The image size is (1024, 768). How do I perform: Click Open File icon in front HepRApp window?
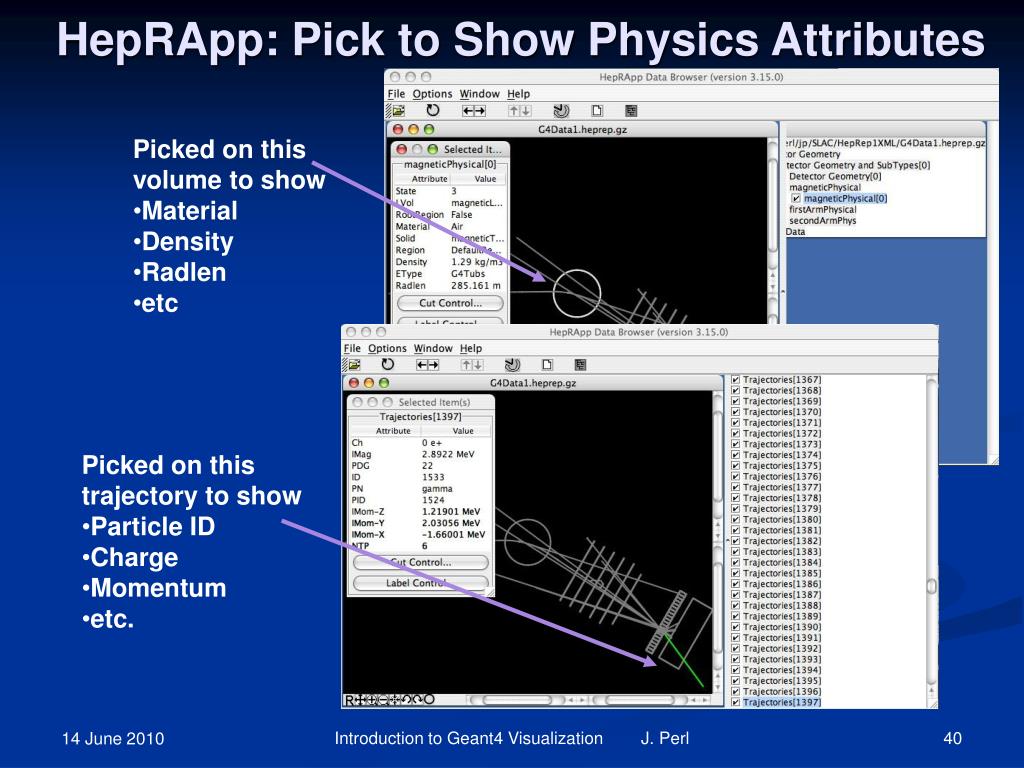click(x=354, y=364)
